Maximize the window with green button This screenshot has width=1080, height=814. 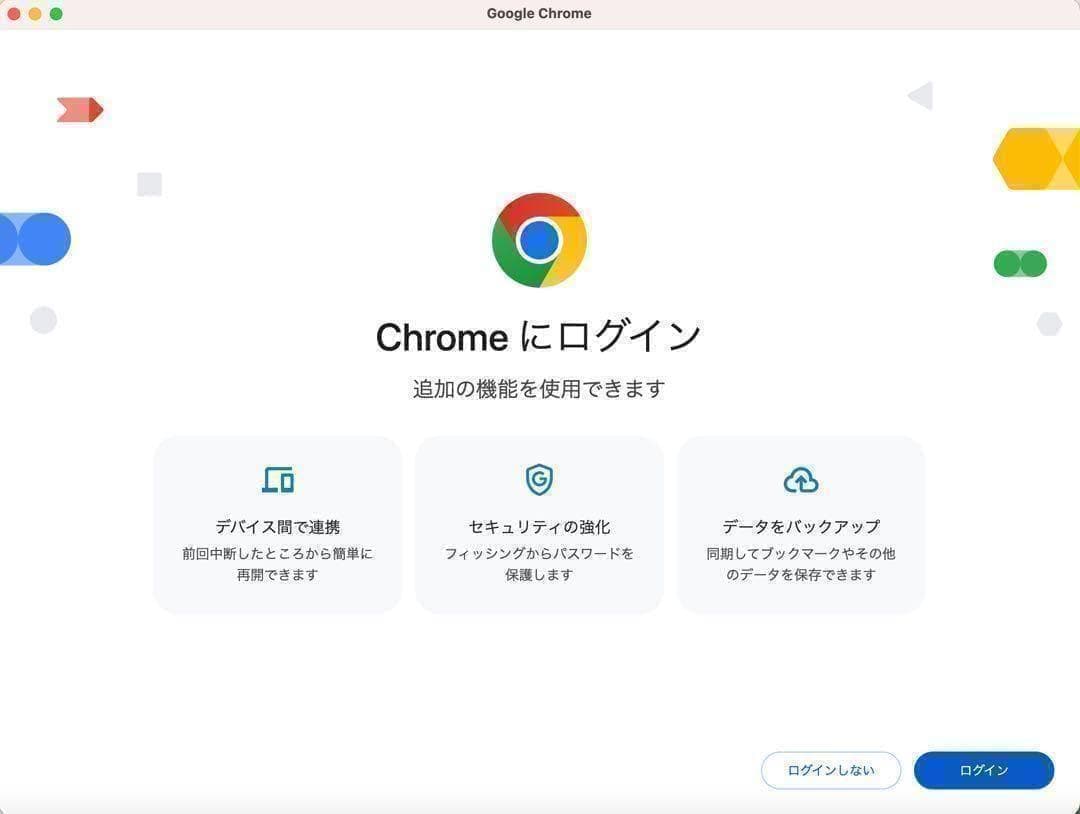(x=56, y=14)
